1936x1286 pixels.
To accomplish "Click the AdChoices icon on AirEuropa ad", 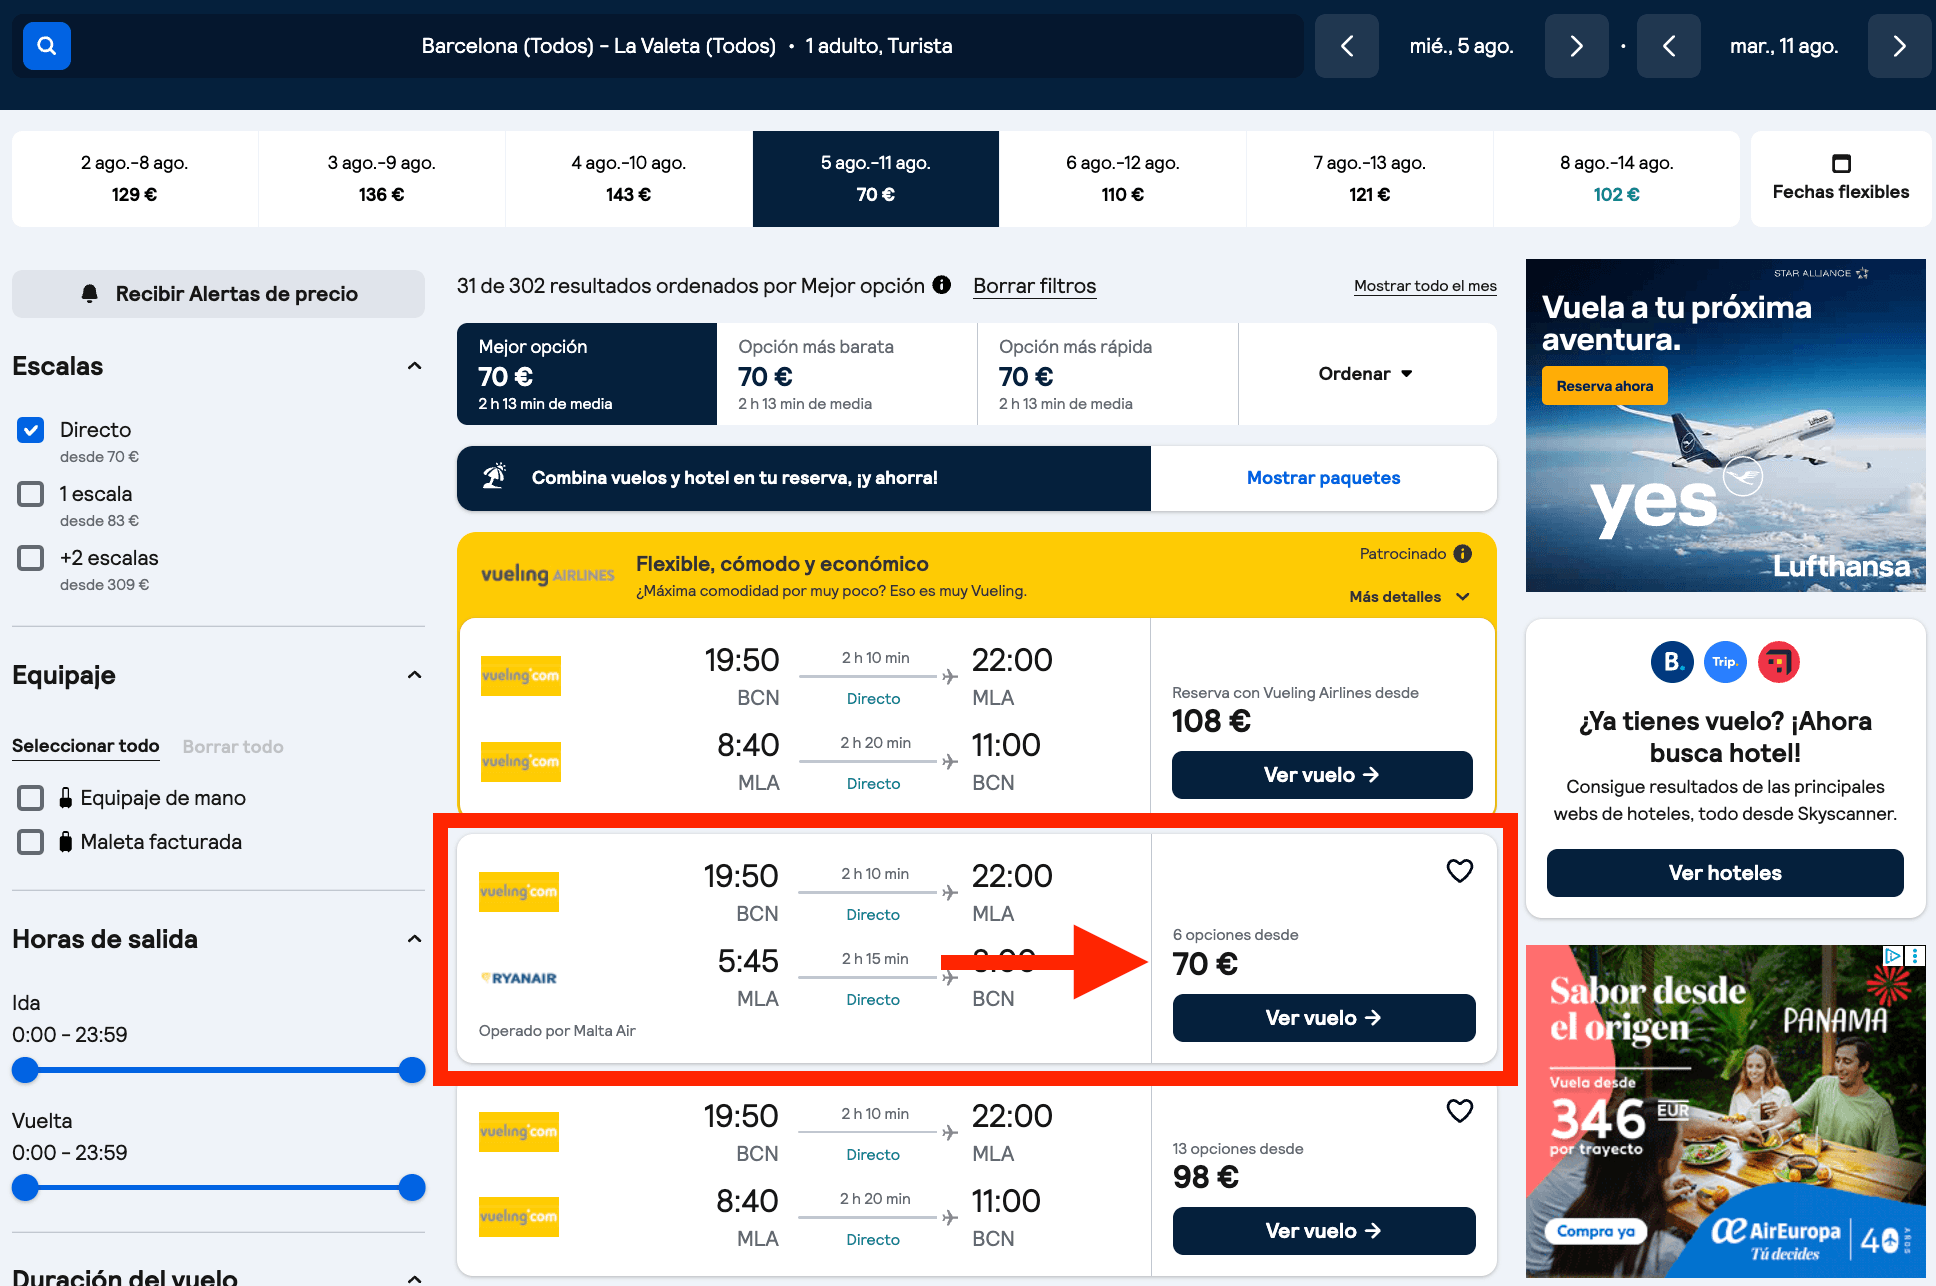I will coord(1892,955).
